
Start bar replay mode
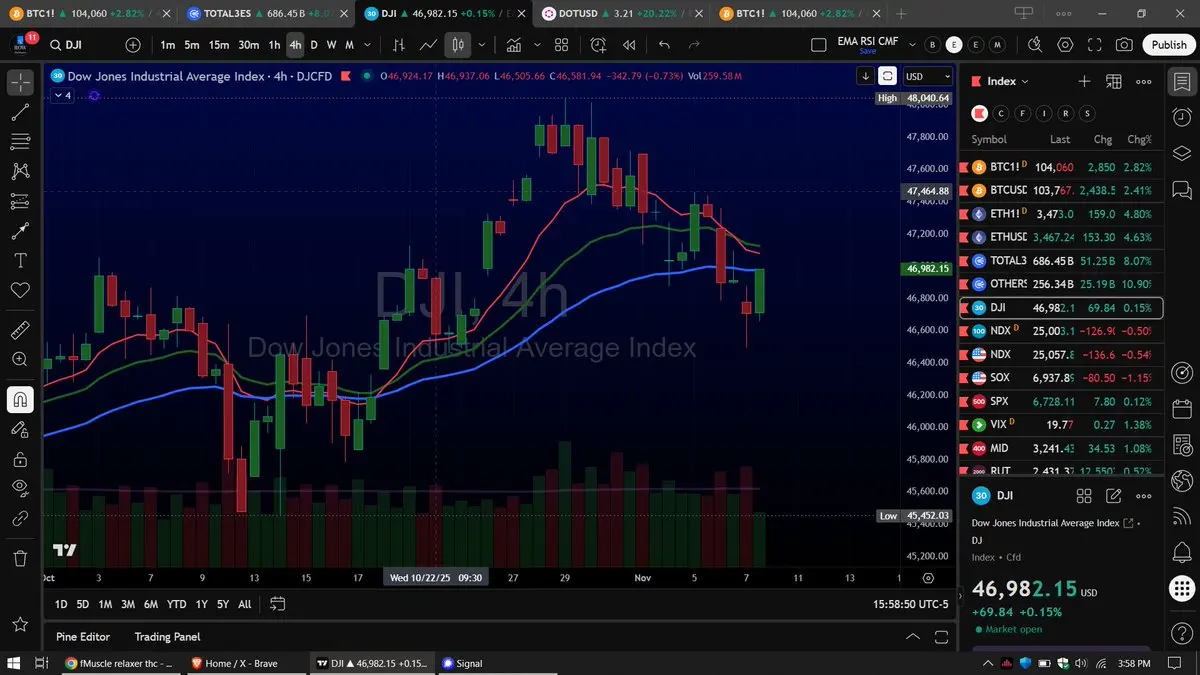click(x=629, y=45)
